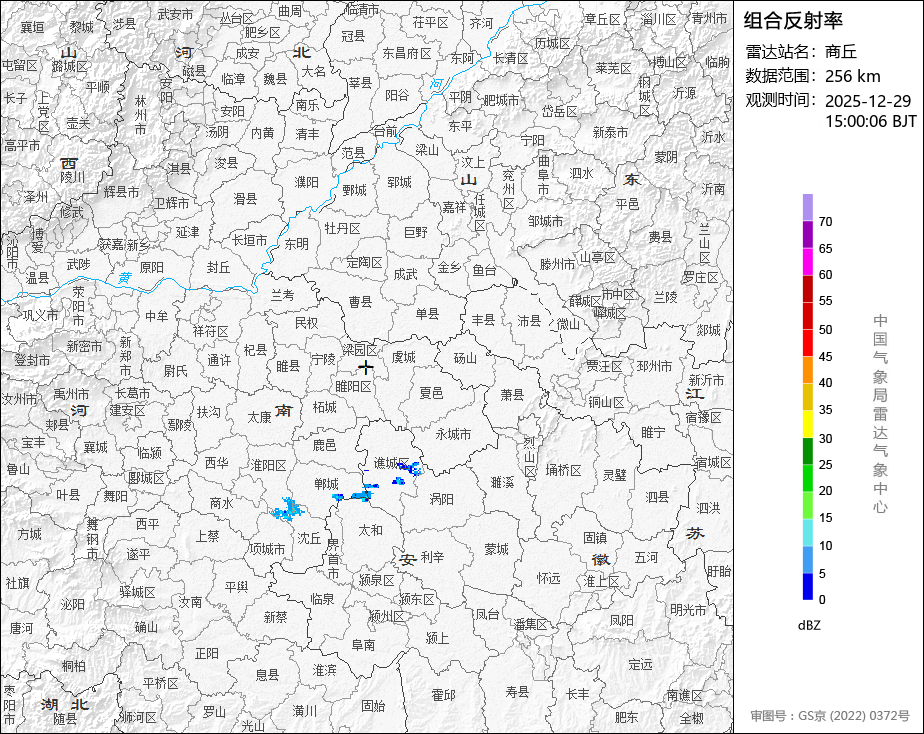
Task: Click the station name value 商丘
Action: pos(840,52)
